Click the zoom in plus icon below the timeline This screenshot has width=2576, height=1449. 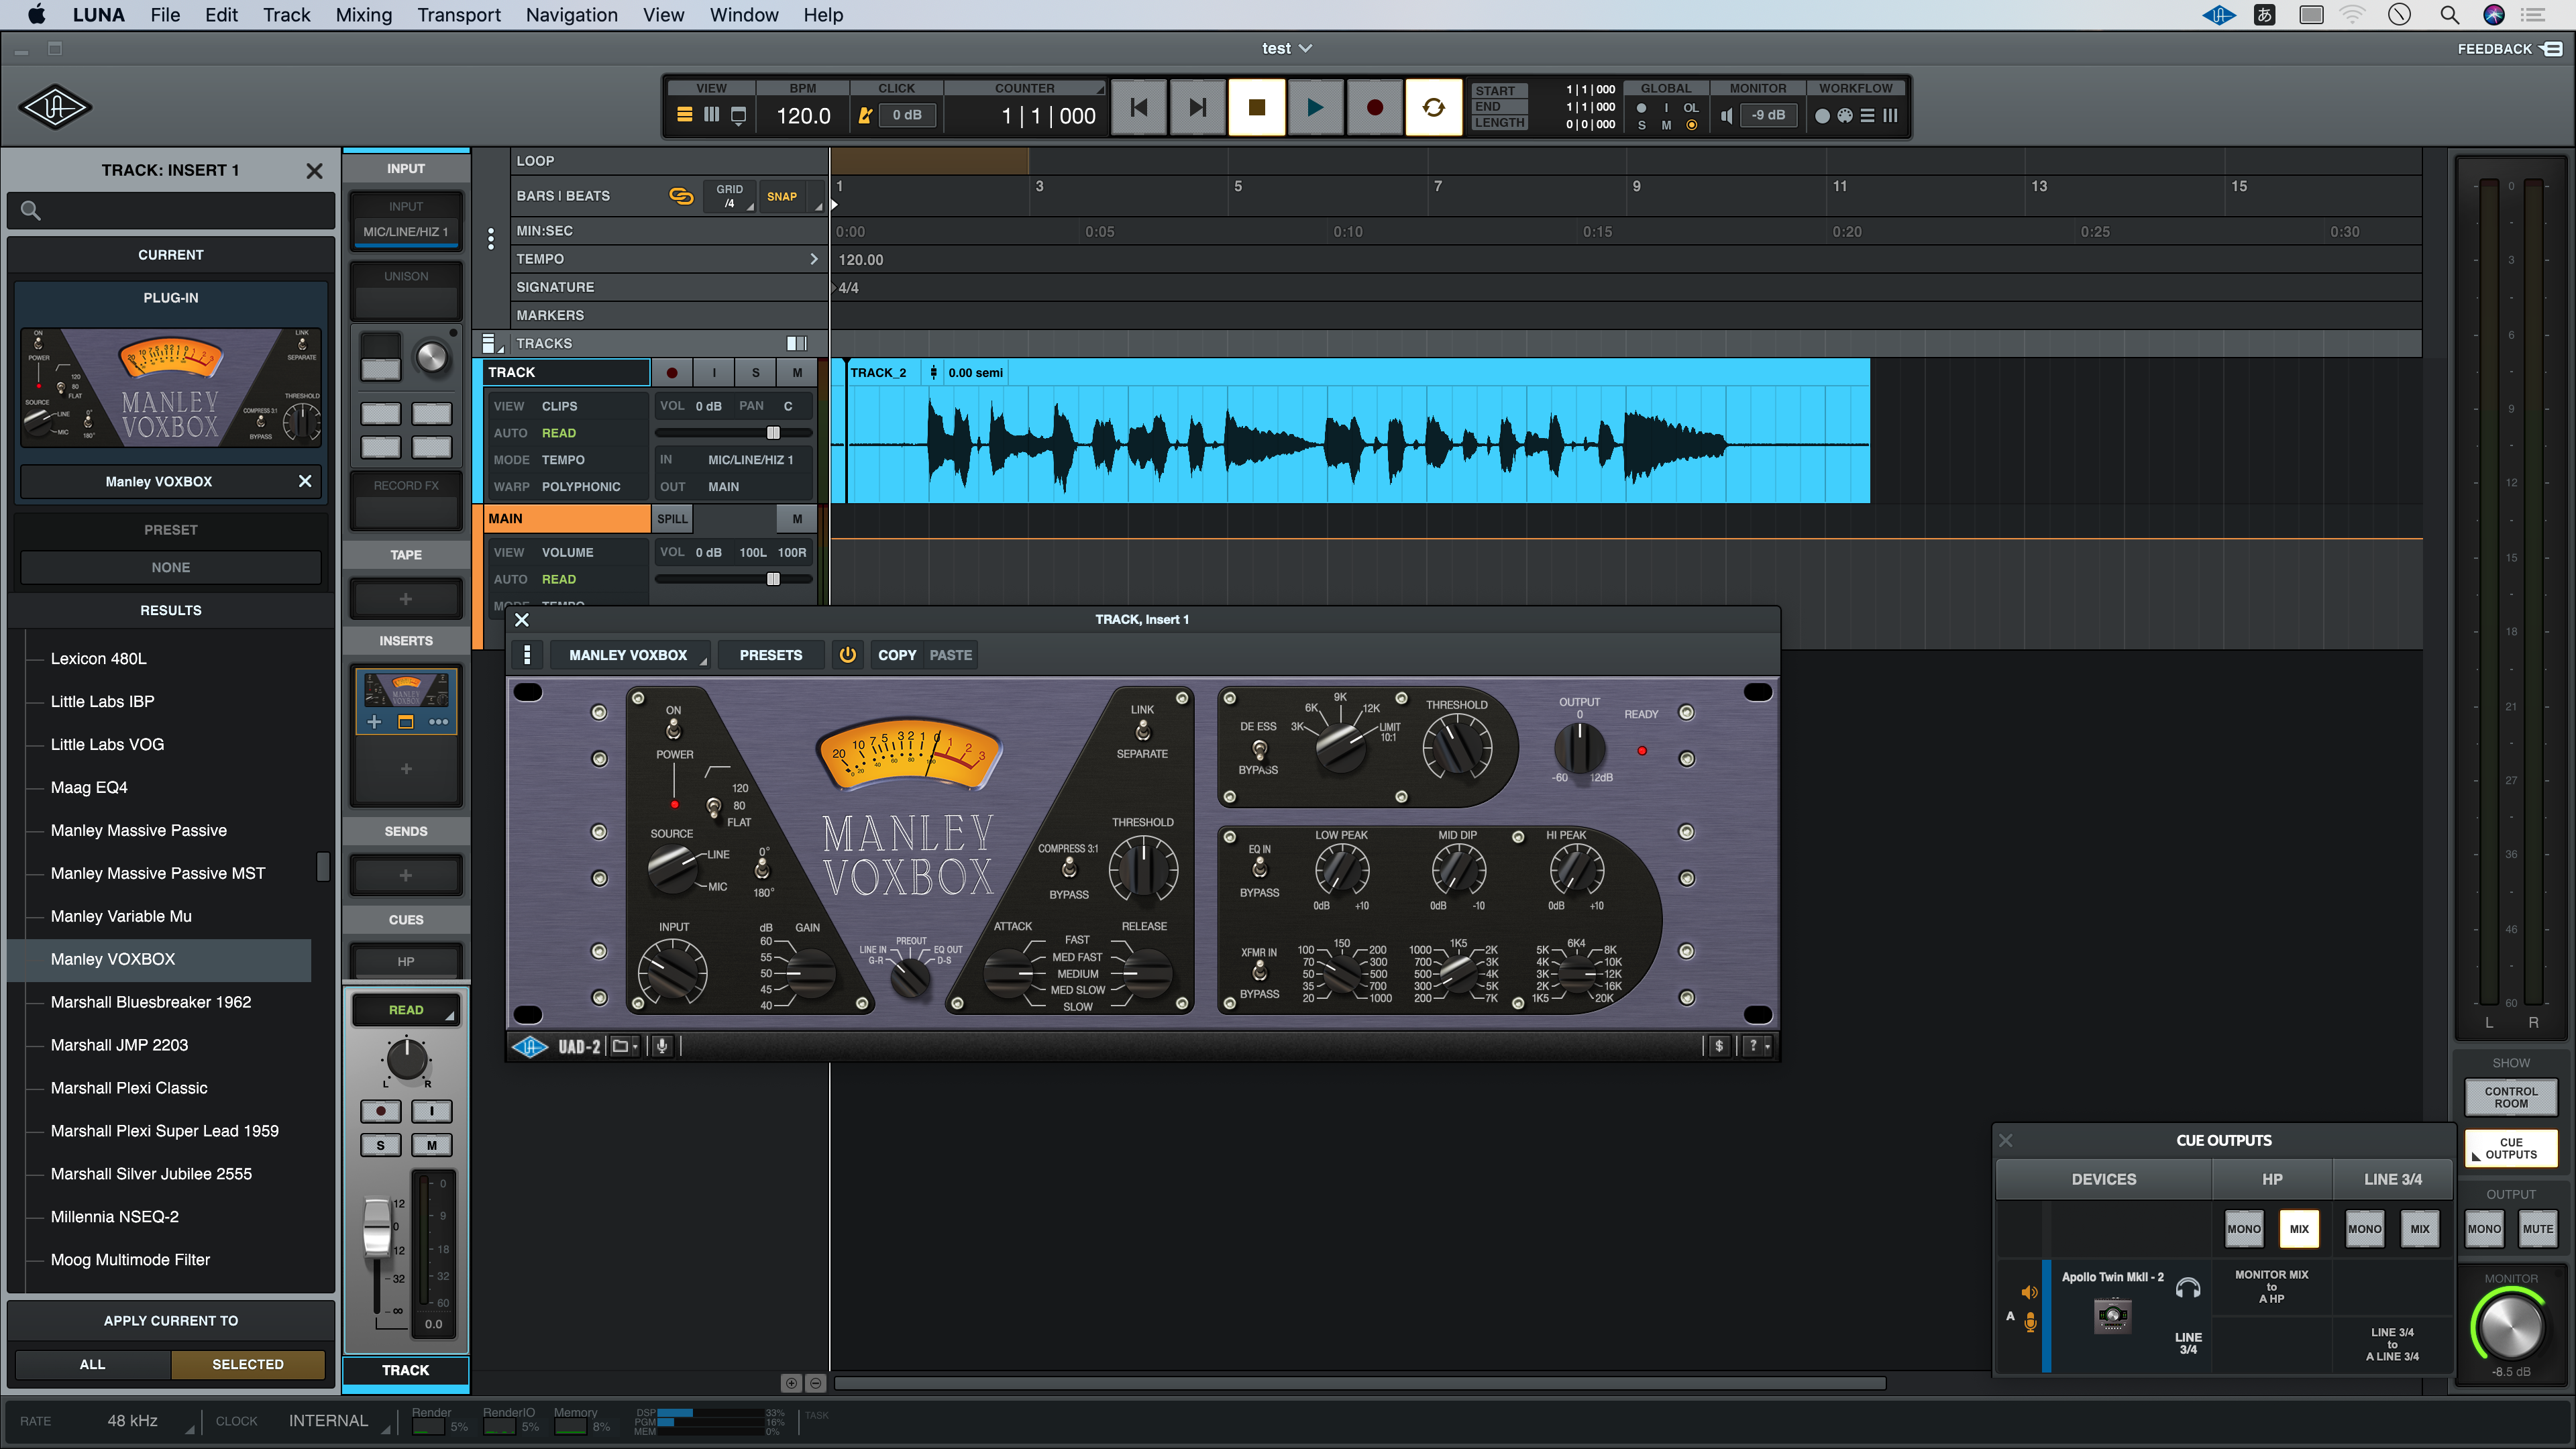[791, 1383]
